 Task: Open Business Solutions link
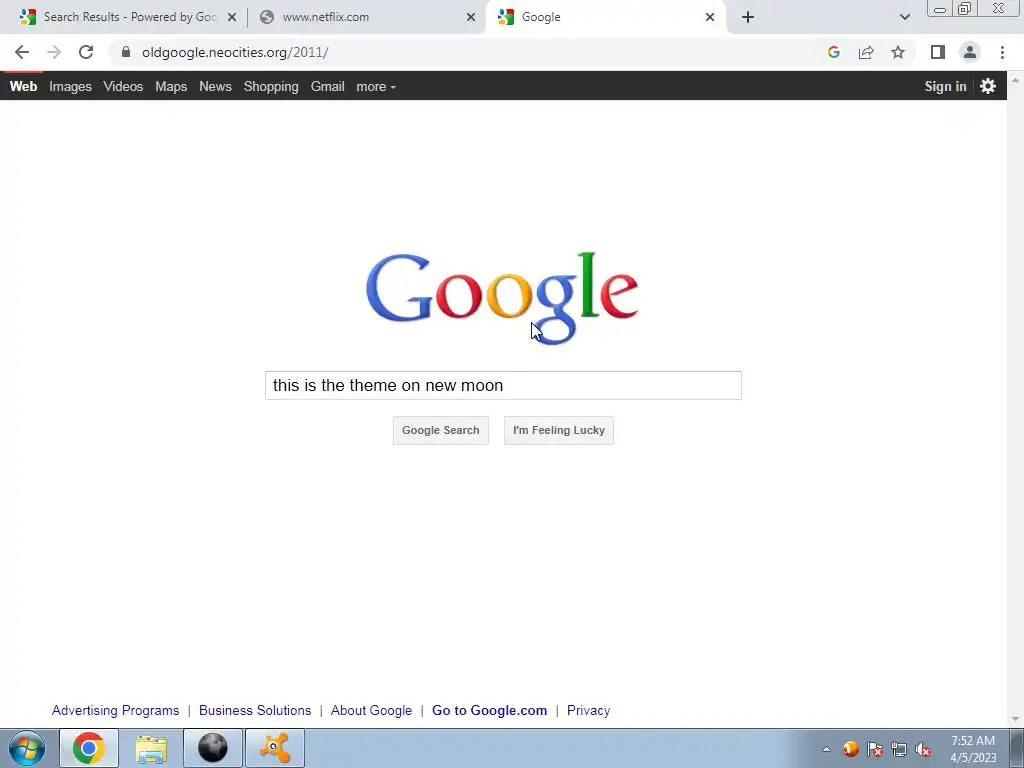(x=255, y=711)
